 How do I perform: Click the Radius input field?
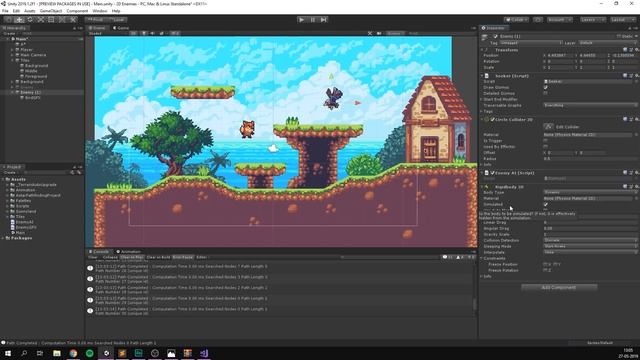point(590,158)
